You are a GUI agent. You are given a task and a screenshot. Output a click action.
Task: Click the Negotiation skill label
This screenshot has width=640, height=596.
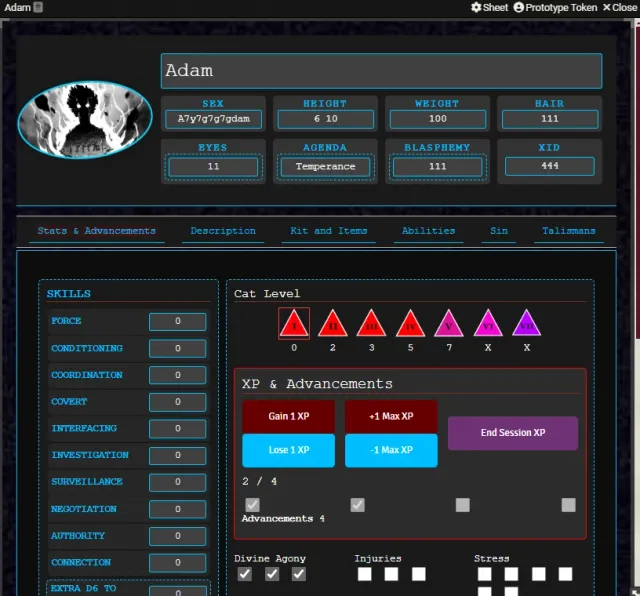click(x=84, y=509)
